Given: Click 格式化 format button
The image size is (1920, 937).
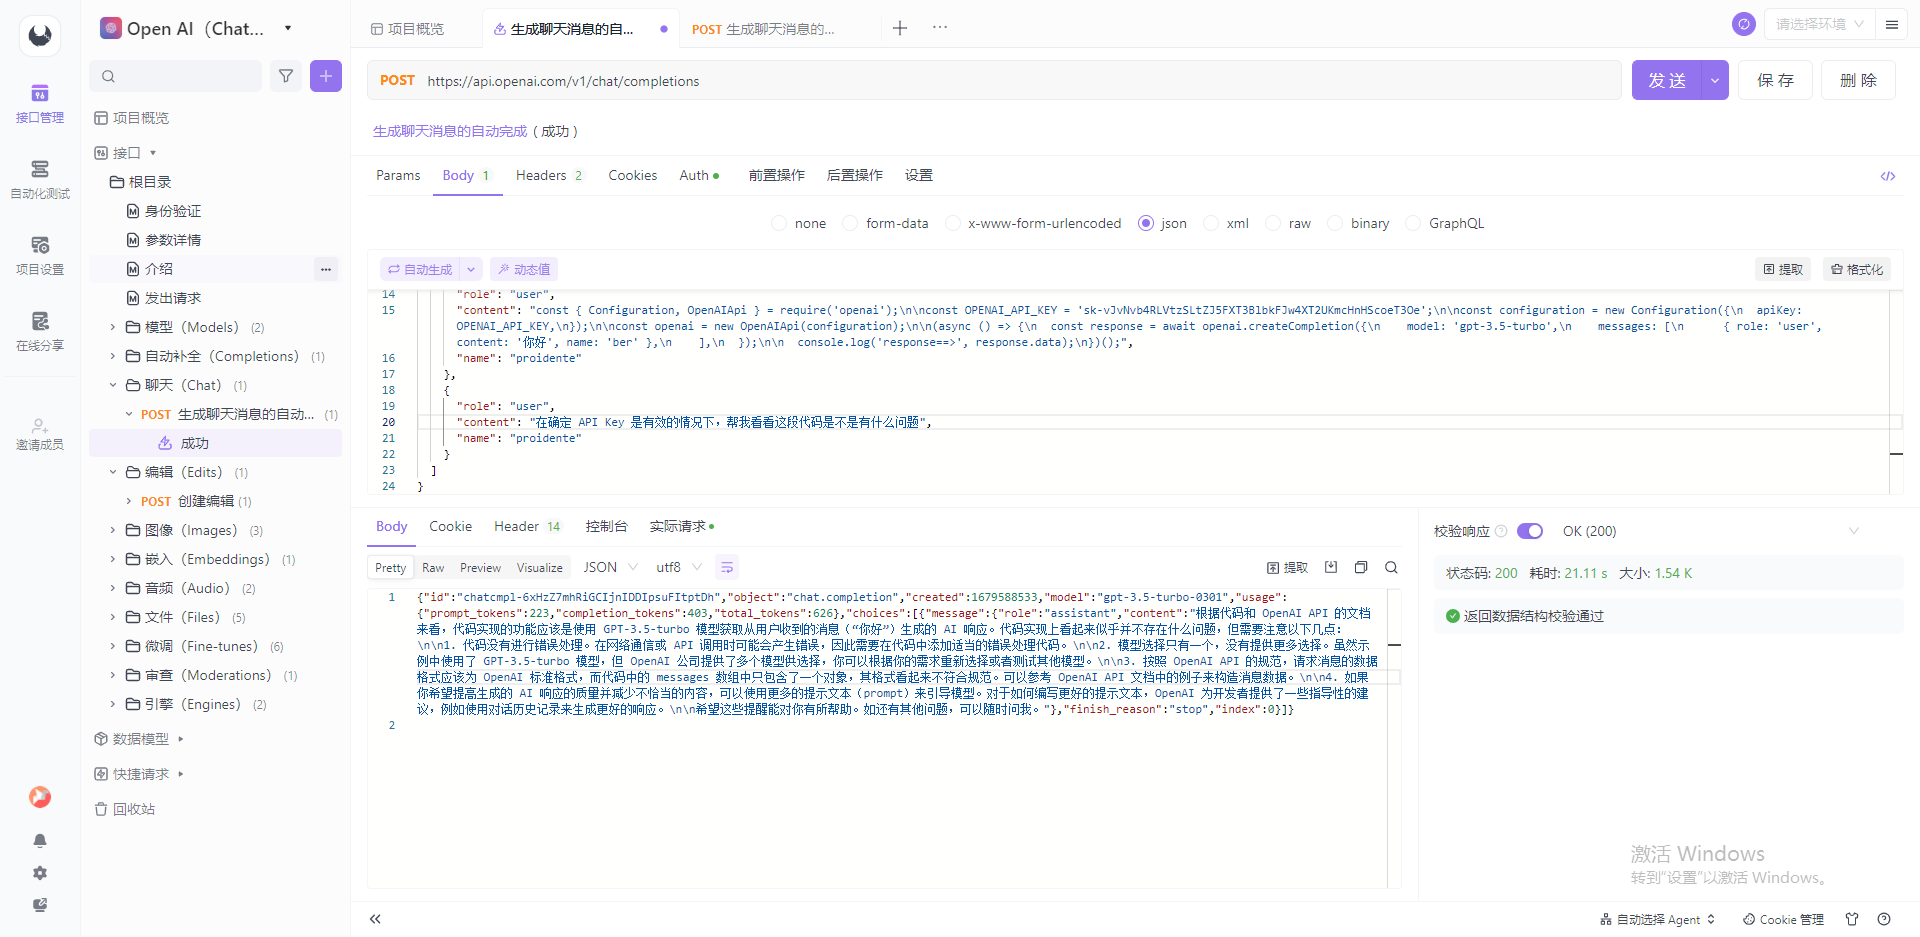Looking at the screenshot, I should pos(1857,269).
